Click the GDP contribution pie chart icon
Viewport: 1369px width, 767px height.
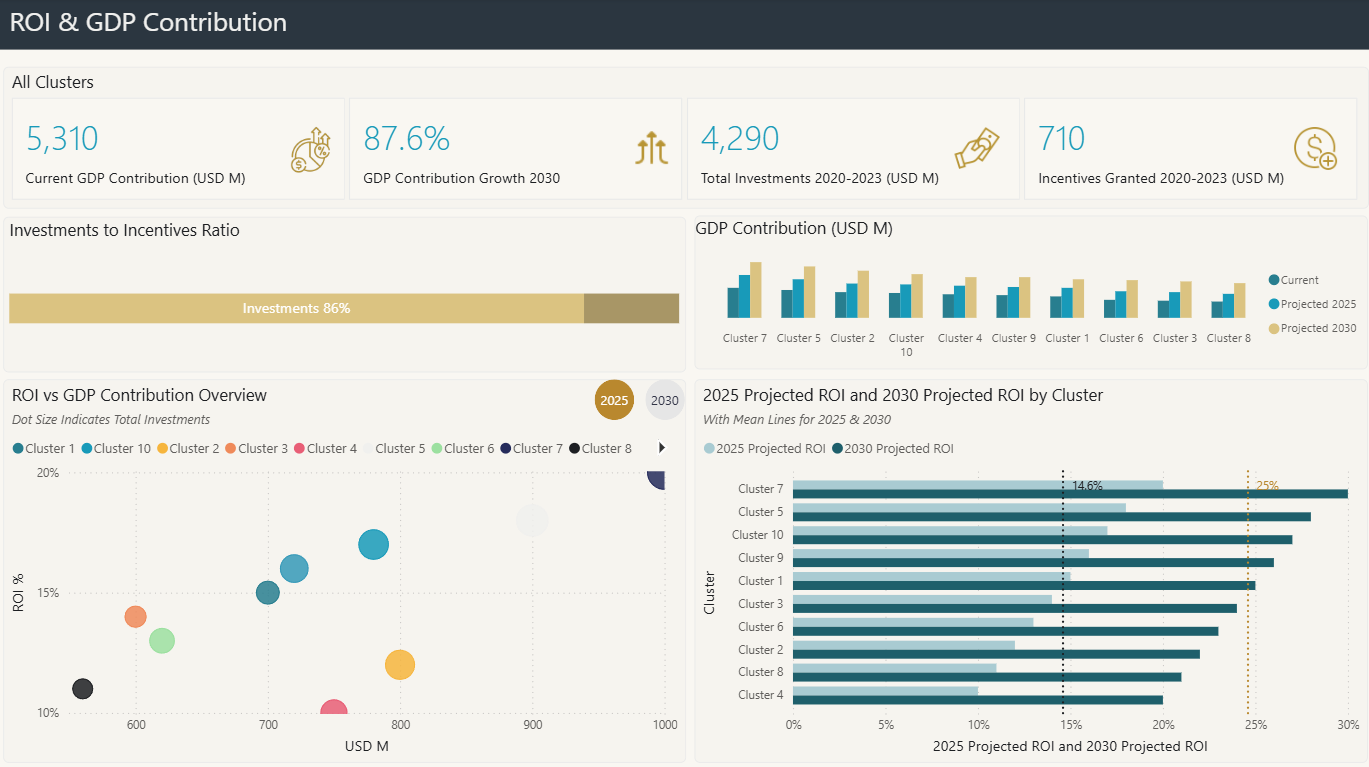(x=310, y=150)
